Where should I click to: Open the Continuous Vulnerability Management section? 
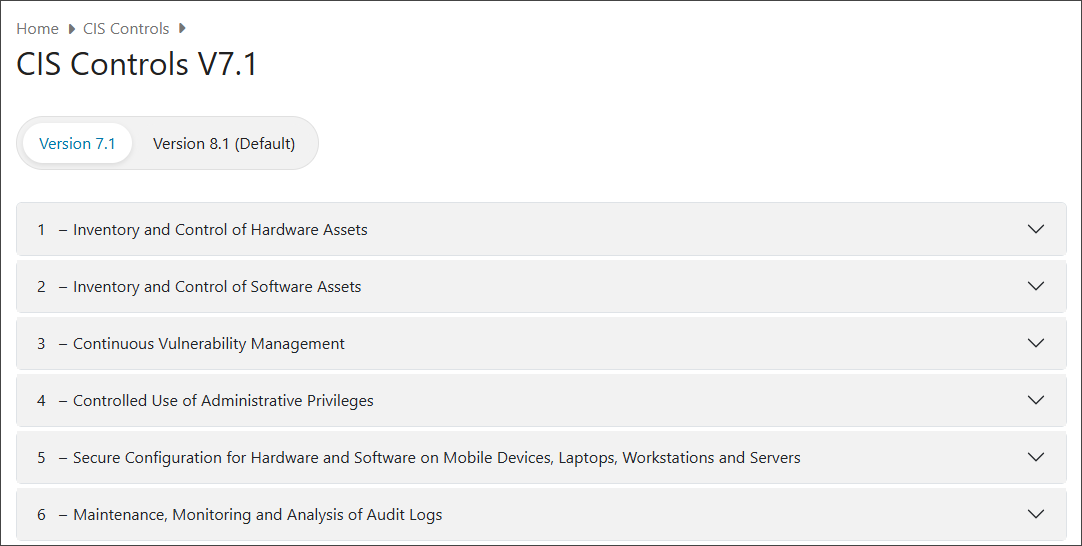[541, 343]
